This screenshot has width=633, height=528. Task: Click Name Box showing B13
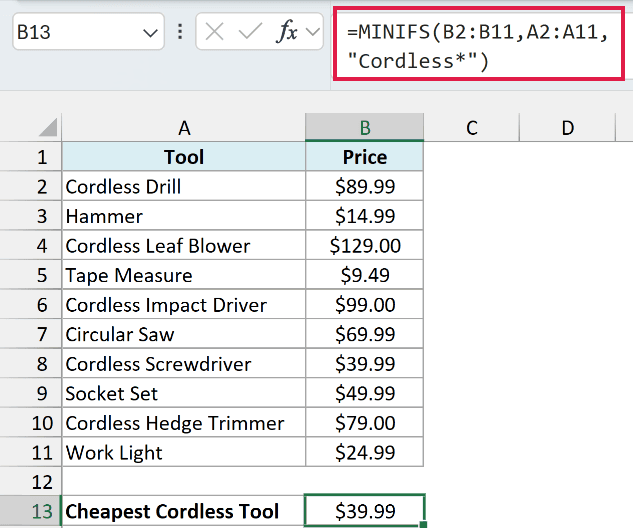pos(88,31)
